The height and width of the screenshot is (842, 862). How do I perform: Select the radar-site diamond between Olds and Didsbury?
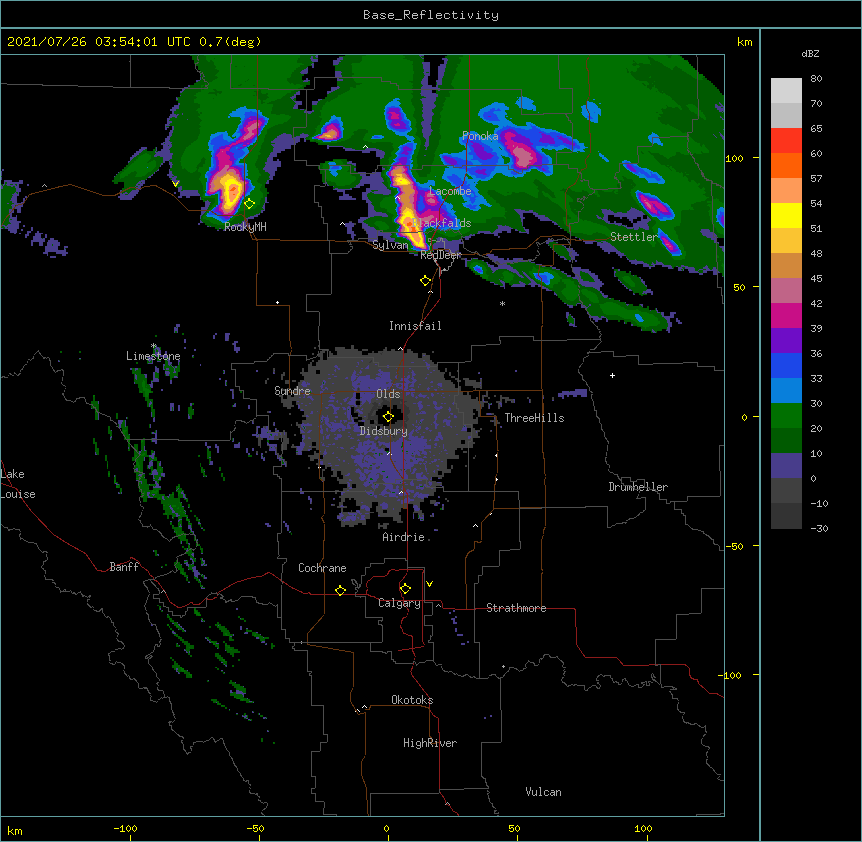388,417
